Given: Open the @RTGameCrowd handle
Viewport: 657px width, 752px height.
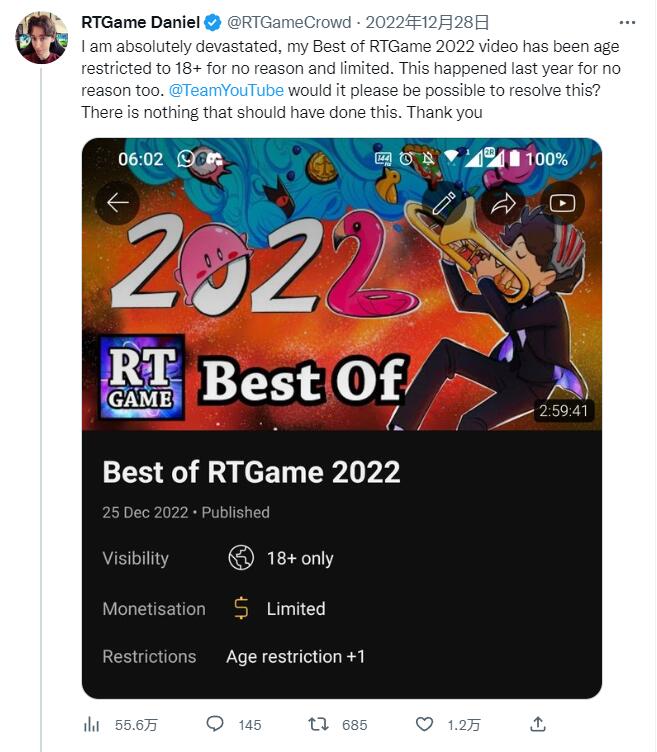Looking at the screenshot, I should (x=289, y=22).
